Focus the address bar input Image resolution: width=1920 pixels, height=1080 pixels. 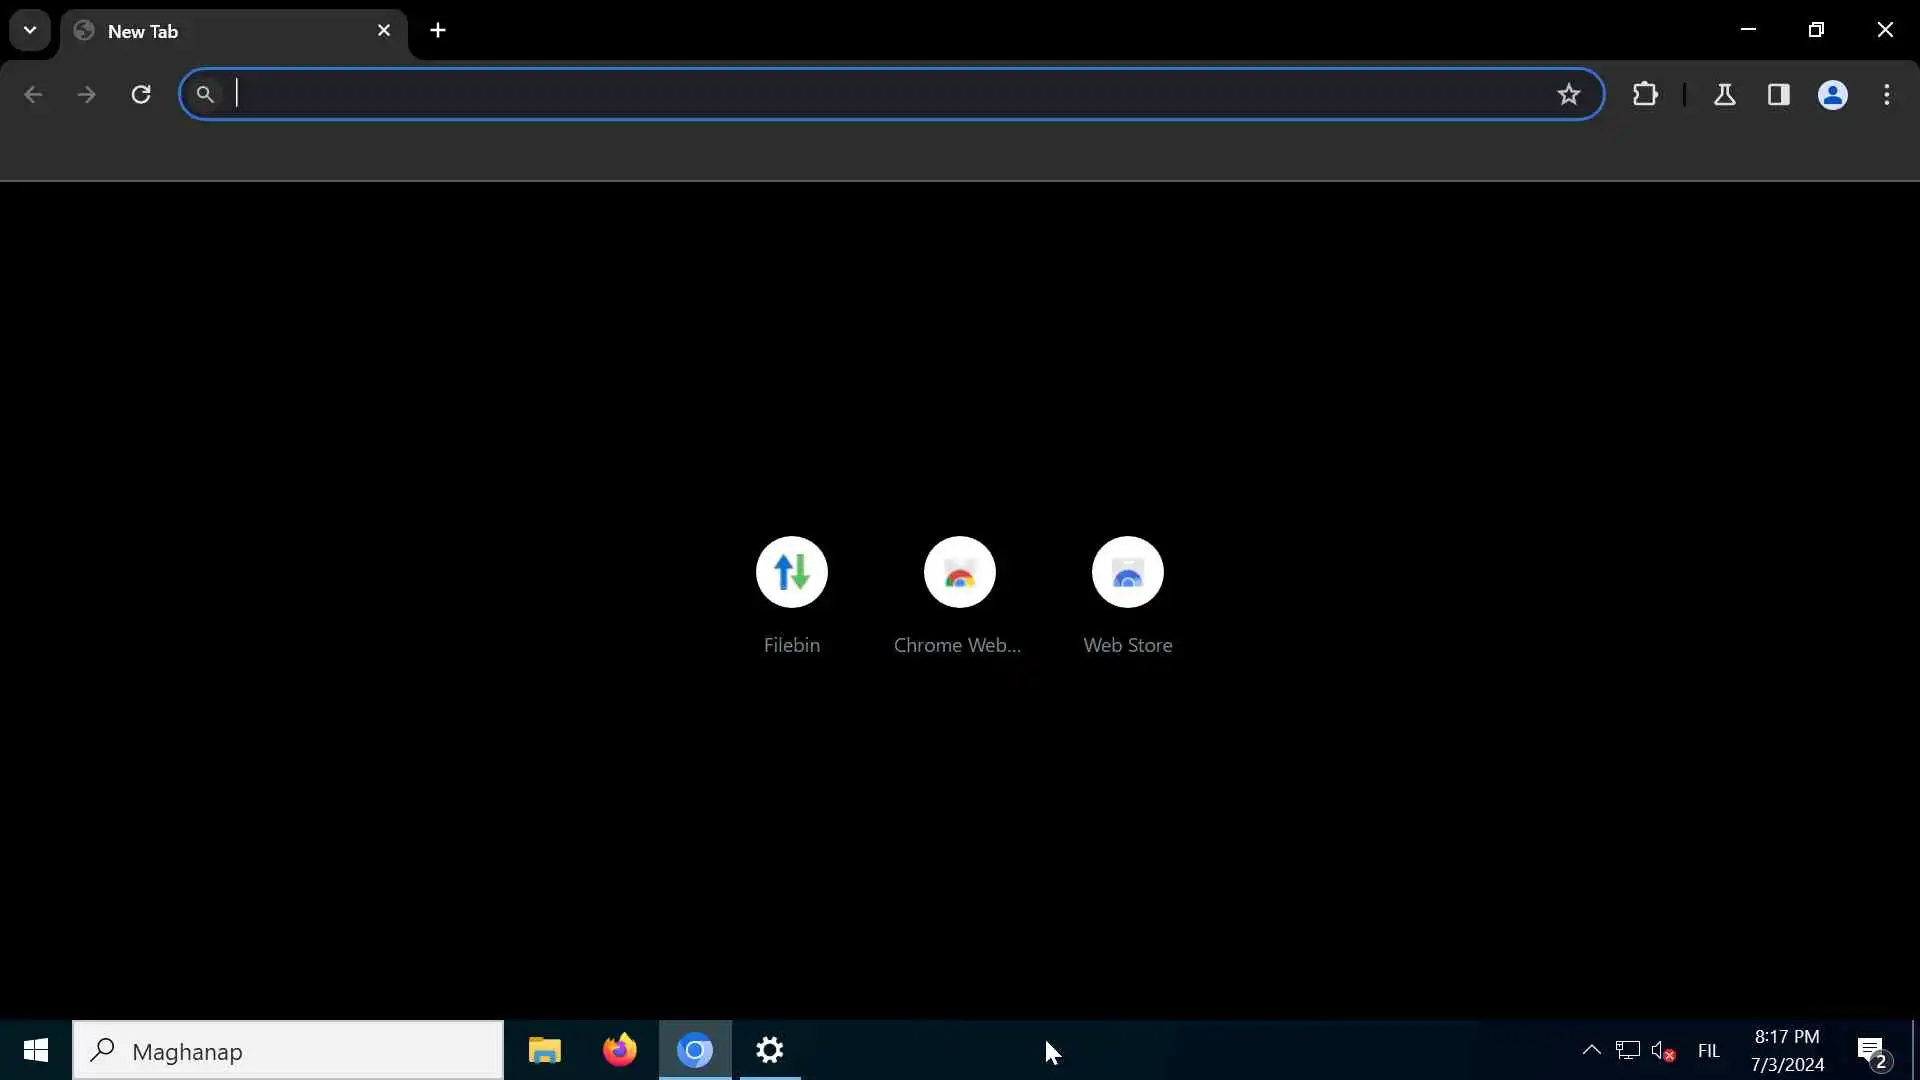pos(880,94)
